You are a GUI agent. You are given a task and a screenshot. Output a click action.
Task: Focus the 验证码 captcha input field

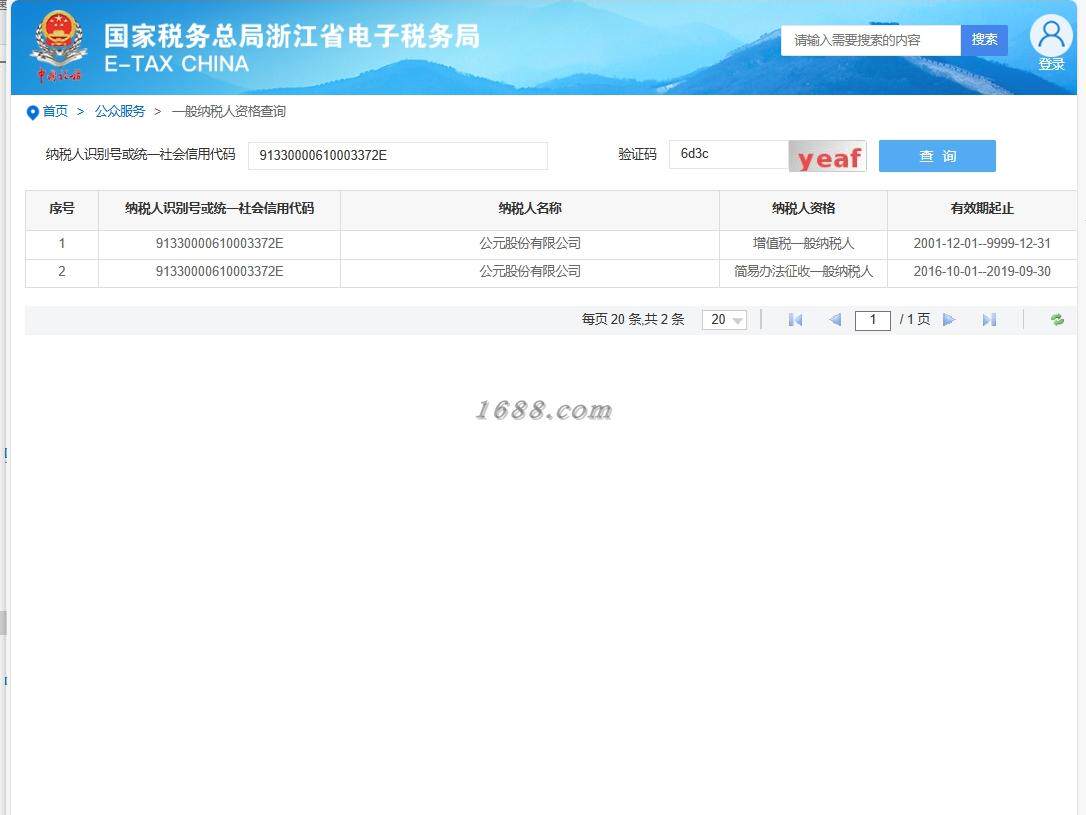(x=729, y=154)
